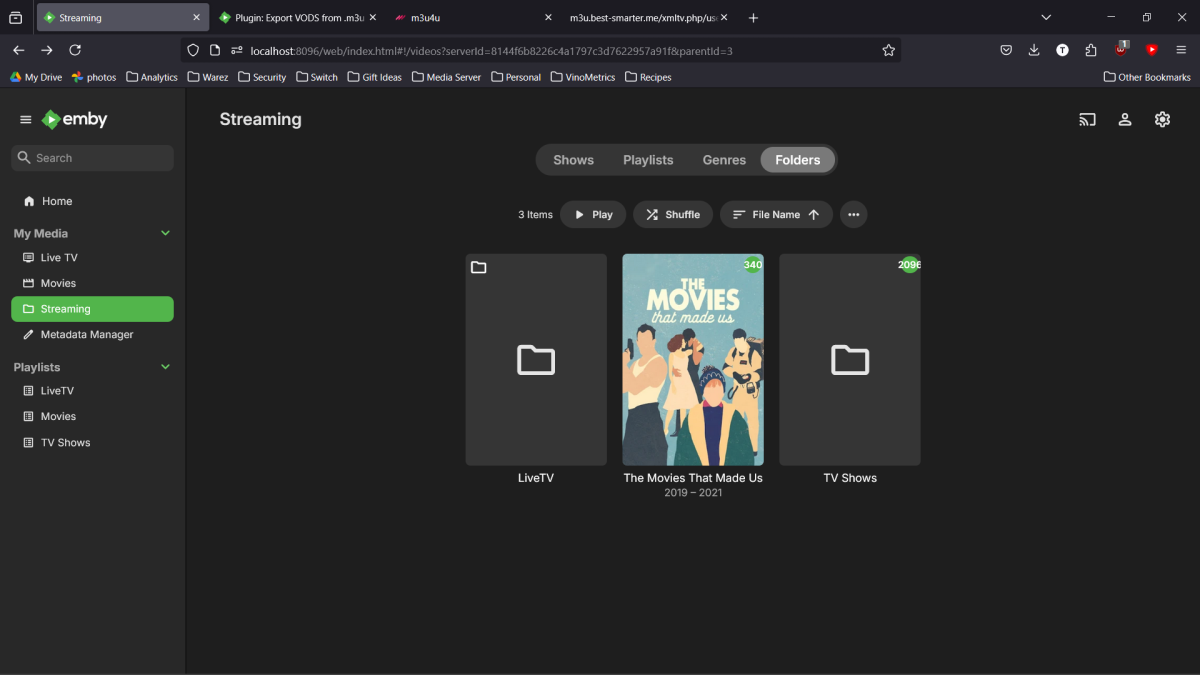Collapse the My Media section
This screenshot has height=675, width=1200.
point(166,233)
